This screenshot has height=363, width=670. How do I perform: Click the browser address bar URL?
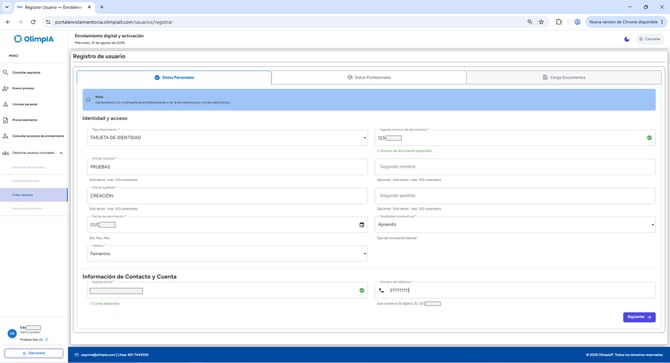pyautogui.click(x=114, y=22)
